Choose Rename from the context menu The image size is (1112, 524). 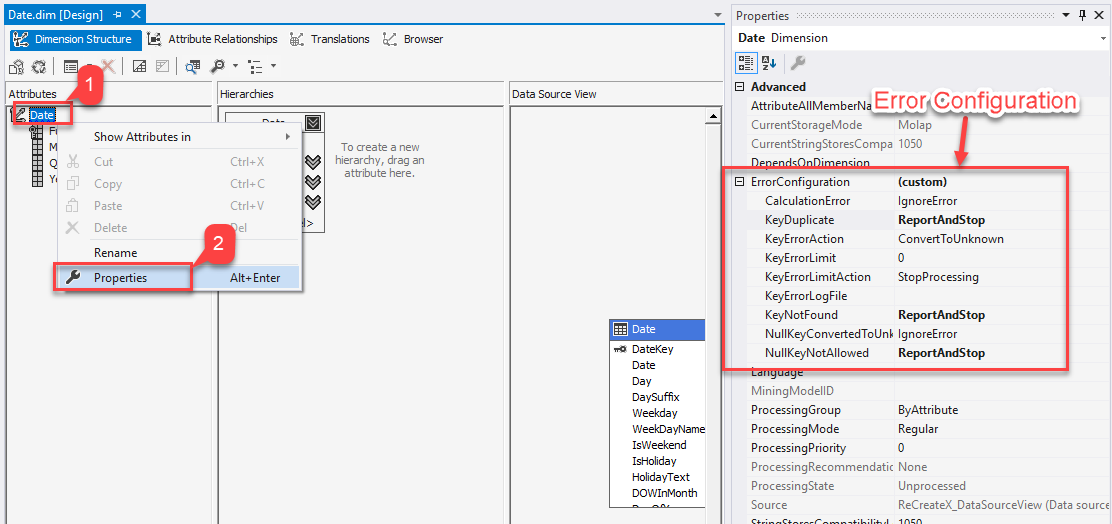180,252
